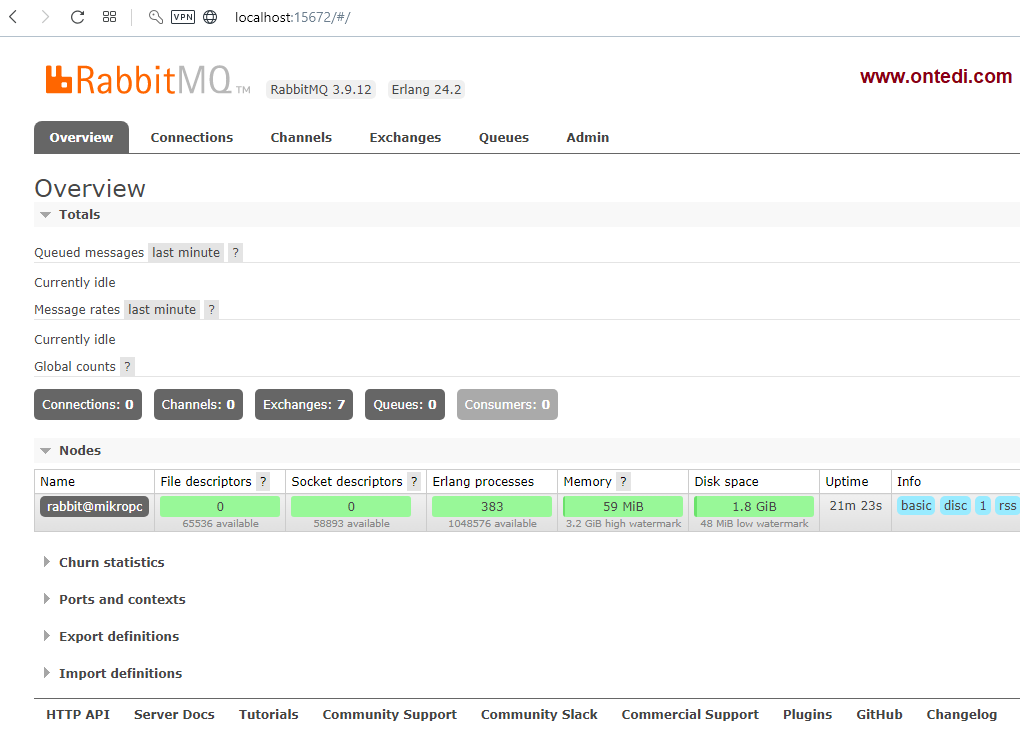
Task: Expand Ports and contexts
Action: 114,599
